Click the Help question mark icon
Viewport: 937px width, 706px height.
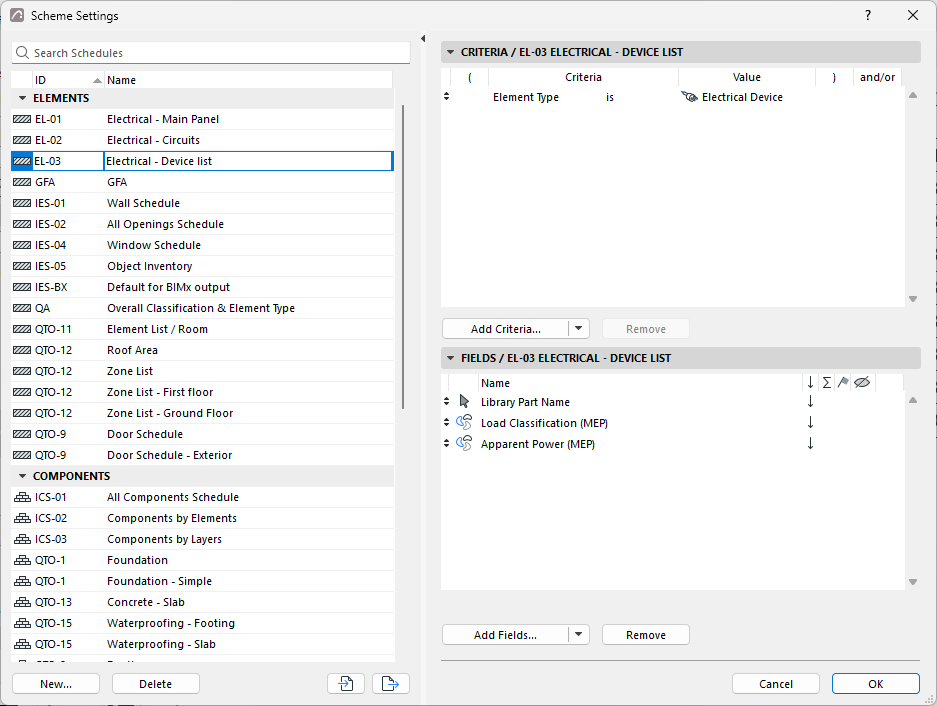click(x=868, y=16)
